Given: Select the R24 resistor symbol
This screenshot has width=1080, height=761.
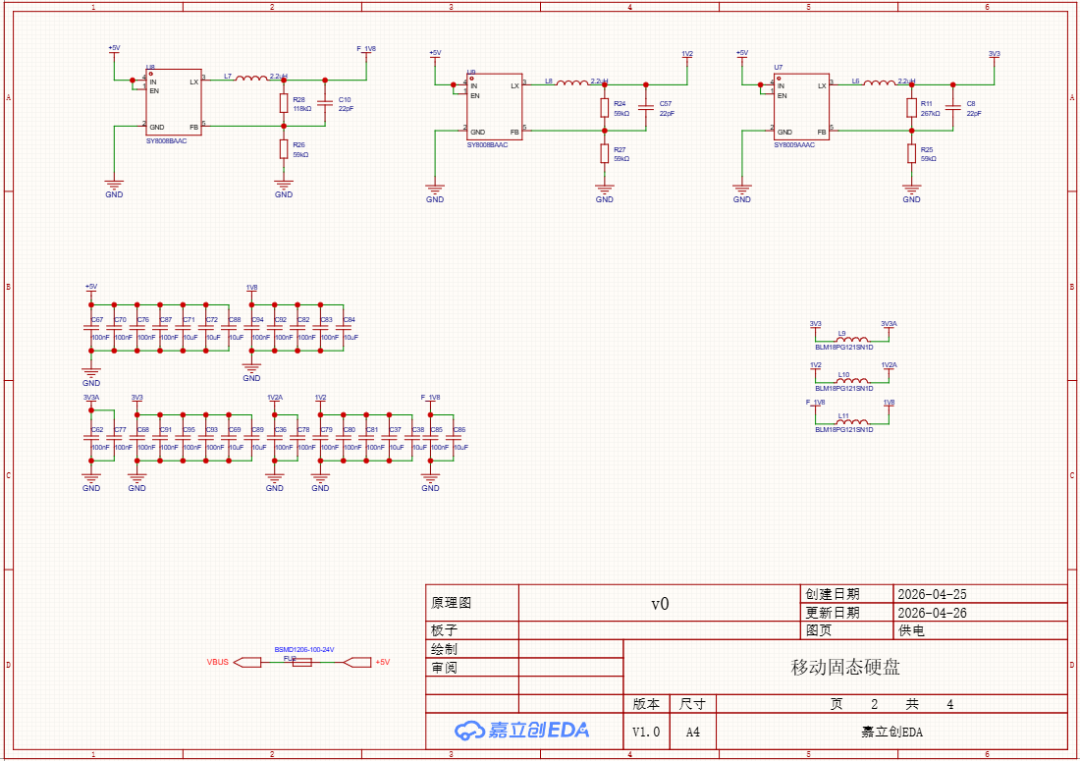Looking at the screenshot, I should (x=605, y=108).
